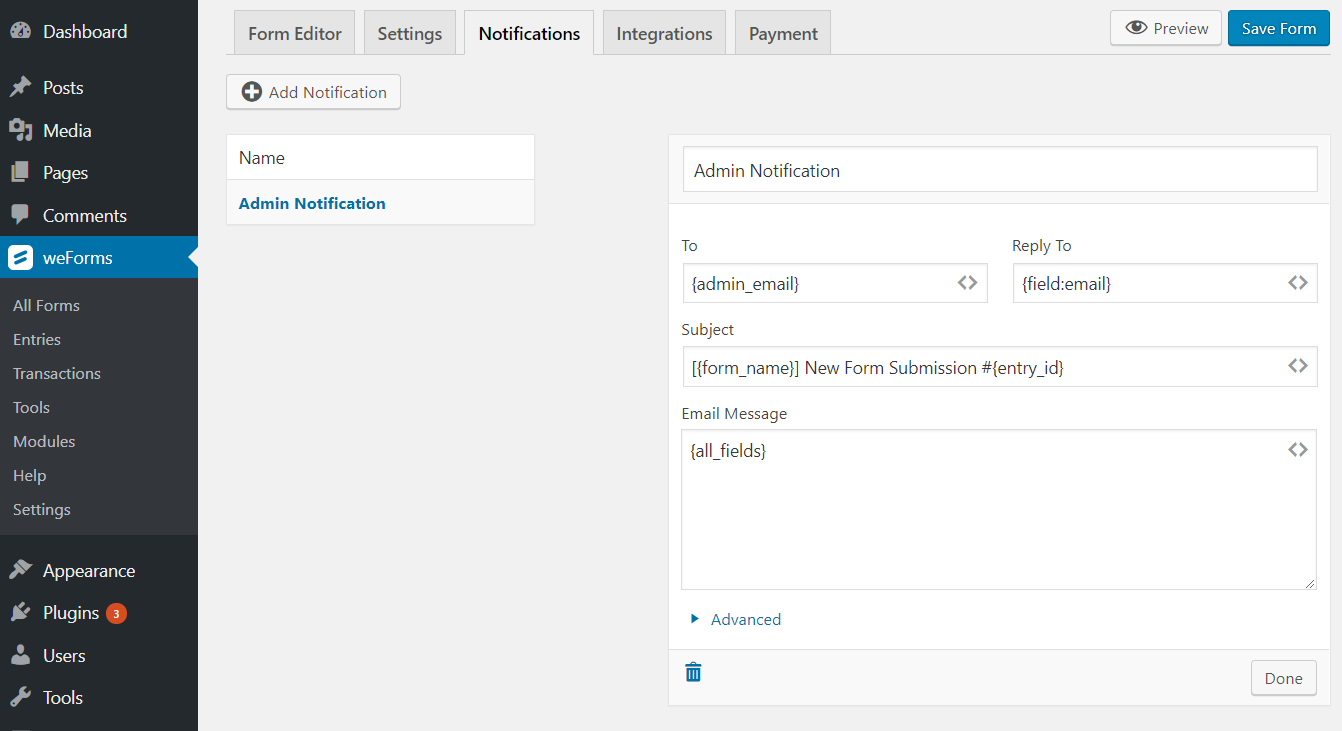
Task: Open merge tags for Email Message
Action: (1297, 450)
